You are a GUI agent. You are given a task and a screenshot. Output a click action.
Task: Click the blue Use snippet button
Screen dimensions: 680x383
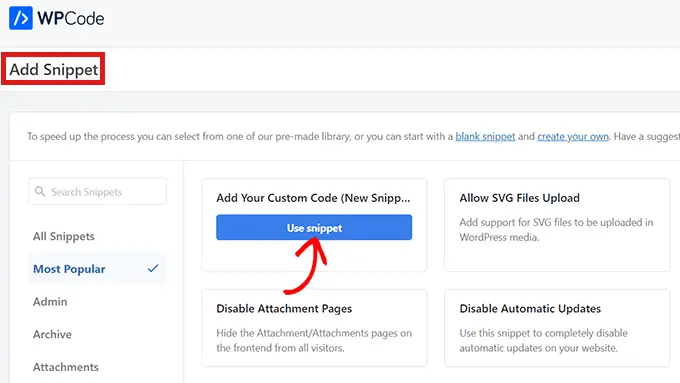click(x=314, y=227)
